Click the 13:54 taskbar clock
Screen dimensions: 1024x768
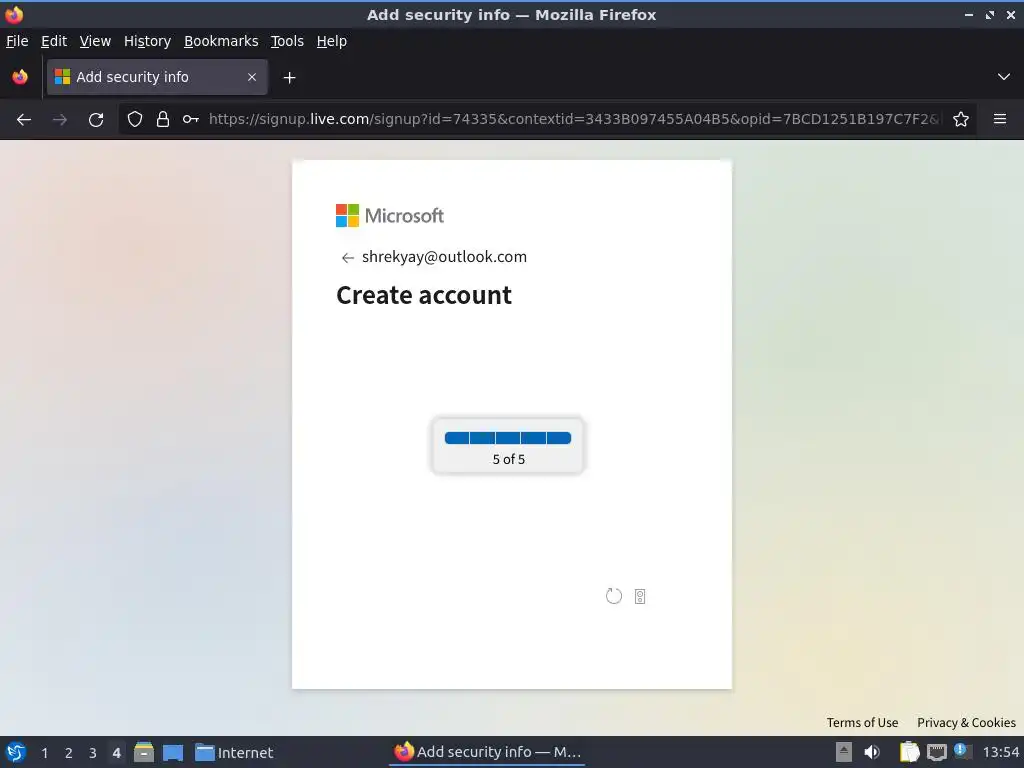tap(1000, 752)
